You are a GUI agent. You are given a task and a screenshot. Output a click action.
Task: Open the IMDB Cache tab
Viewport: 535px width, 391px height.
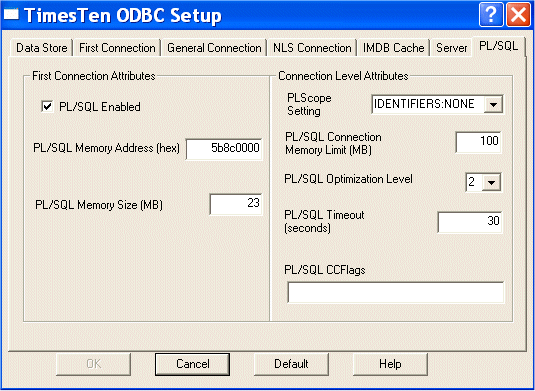coord(393,48)
